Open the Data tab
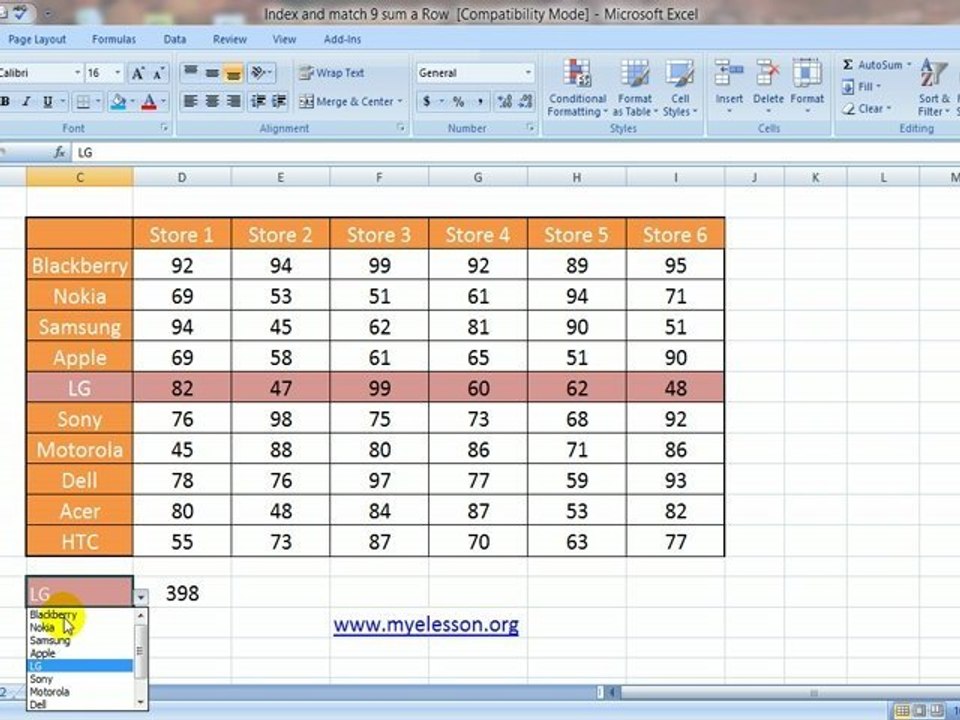The image size is (960, 720). [x=174, y=39]
